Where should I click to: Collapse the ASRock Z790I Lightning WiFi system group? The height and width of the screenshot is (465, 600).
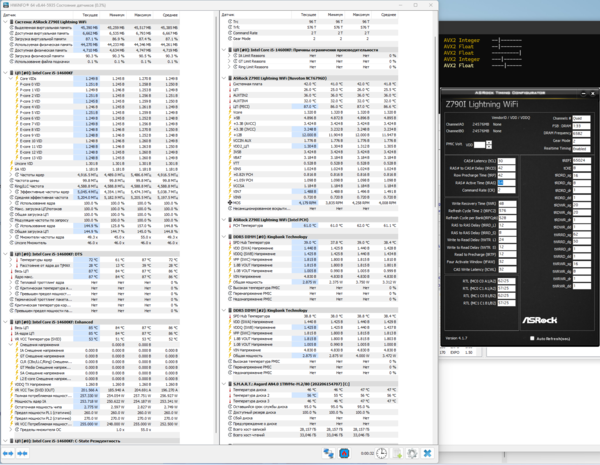pos(5,22)
